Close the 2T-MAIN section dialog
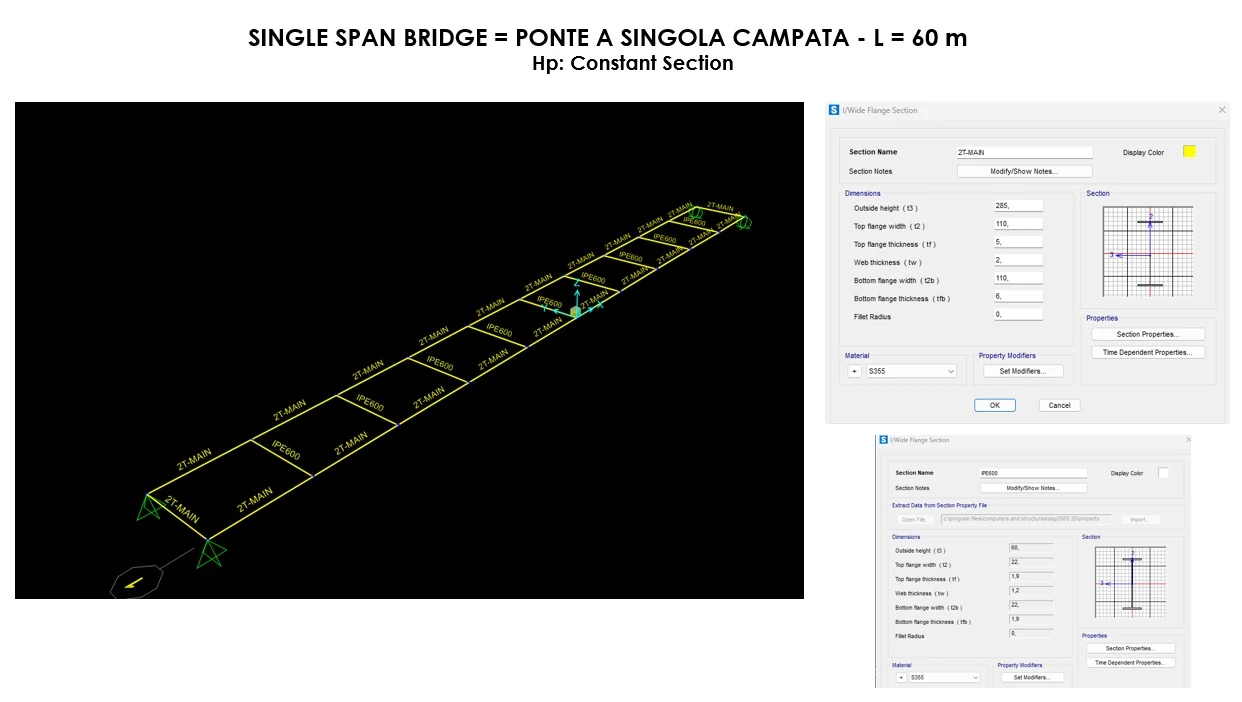 [x=1221, y=110]
